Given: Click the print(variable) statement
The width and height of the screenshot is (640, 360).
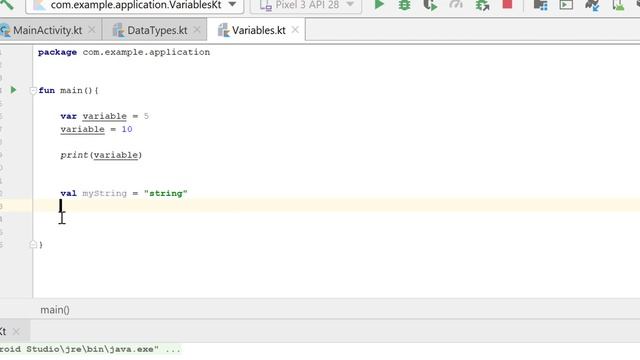Looking at the screenshot, I should coord(101,155).
